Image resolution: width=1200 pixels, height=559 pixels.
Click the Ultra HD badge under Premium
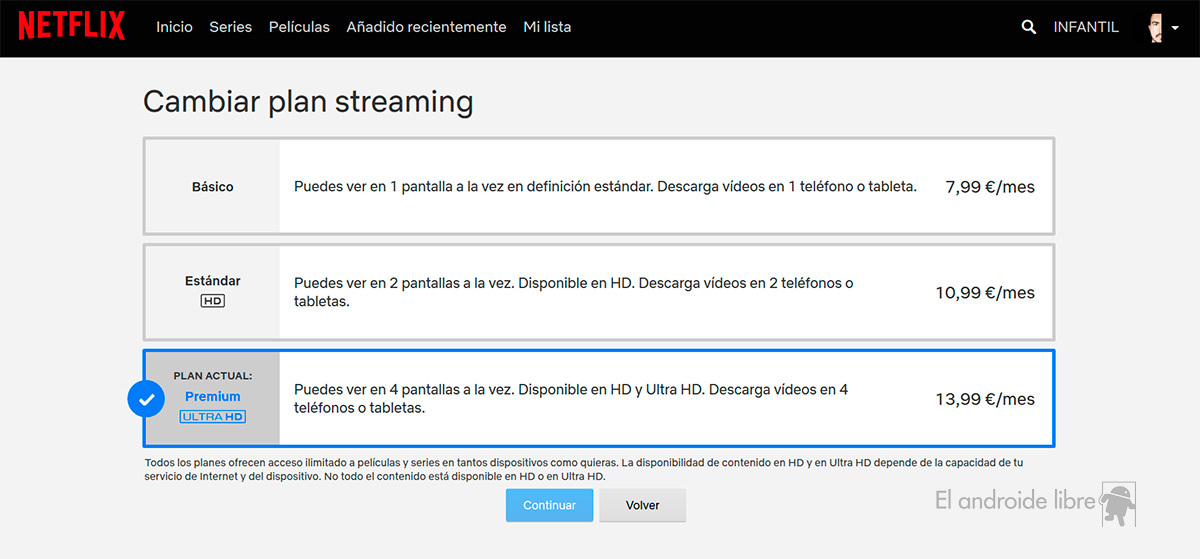pyautogui.click(x=212, y=416)
